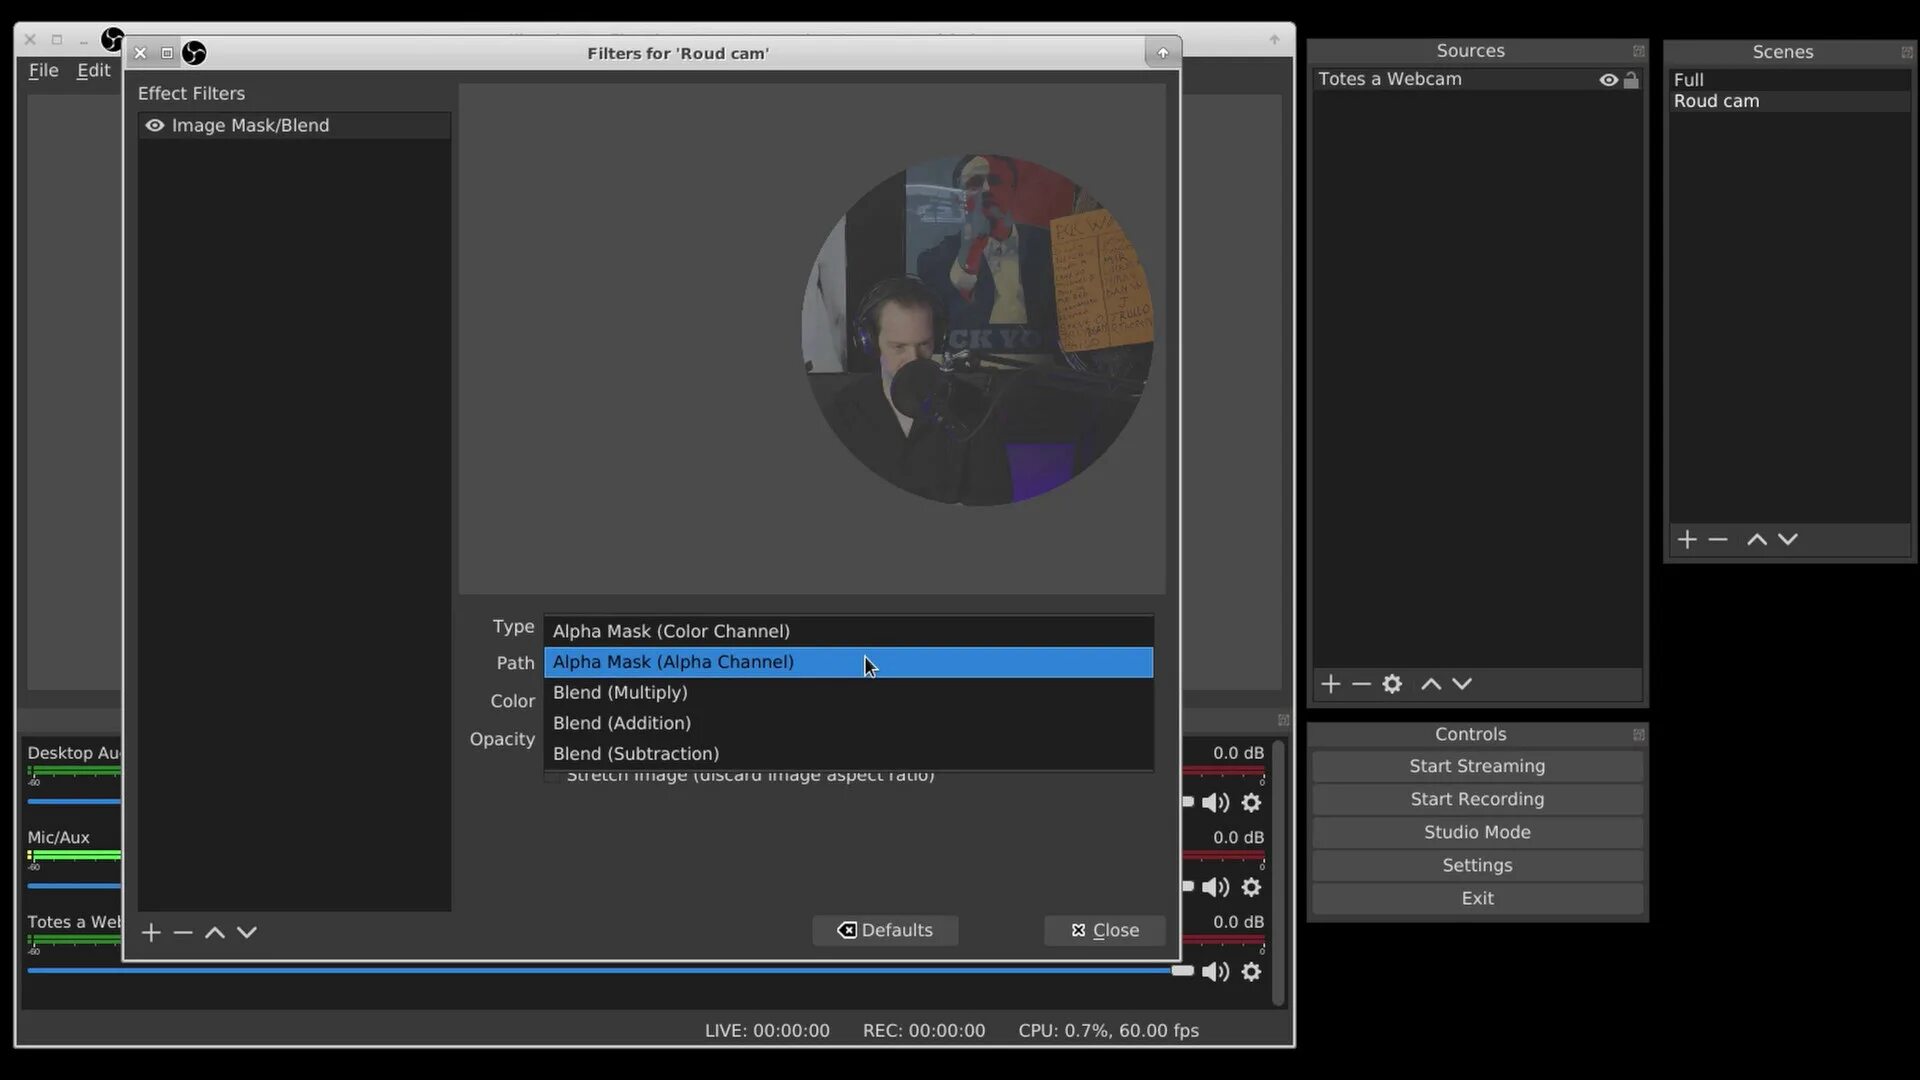Screen dimensions: 1920x1080
Task: Click the mute speaker for Mic/Aux channel
Action: click(x=1215, y=886)
